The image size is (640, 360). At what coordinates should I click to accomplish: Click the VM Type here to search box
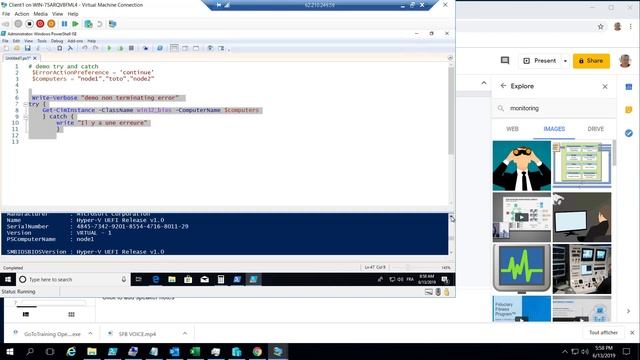coord(73,280)
